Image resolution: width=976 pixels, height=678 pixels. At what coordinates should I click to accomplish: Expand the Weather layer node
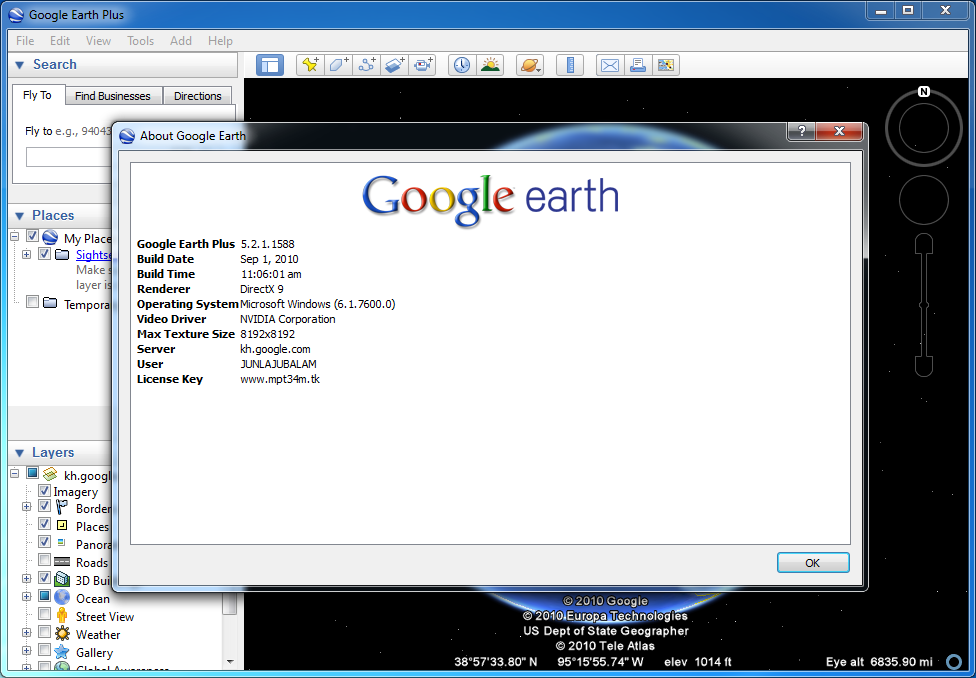(x=26, y=633)
